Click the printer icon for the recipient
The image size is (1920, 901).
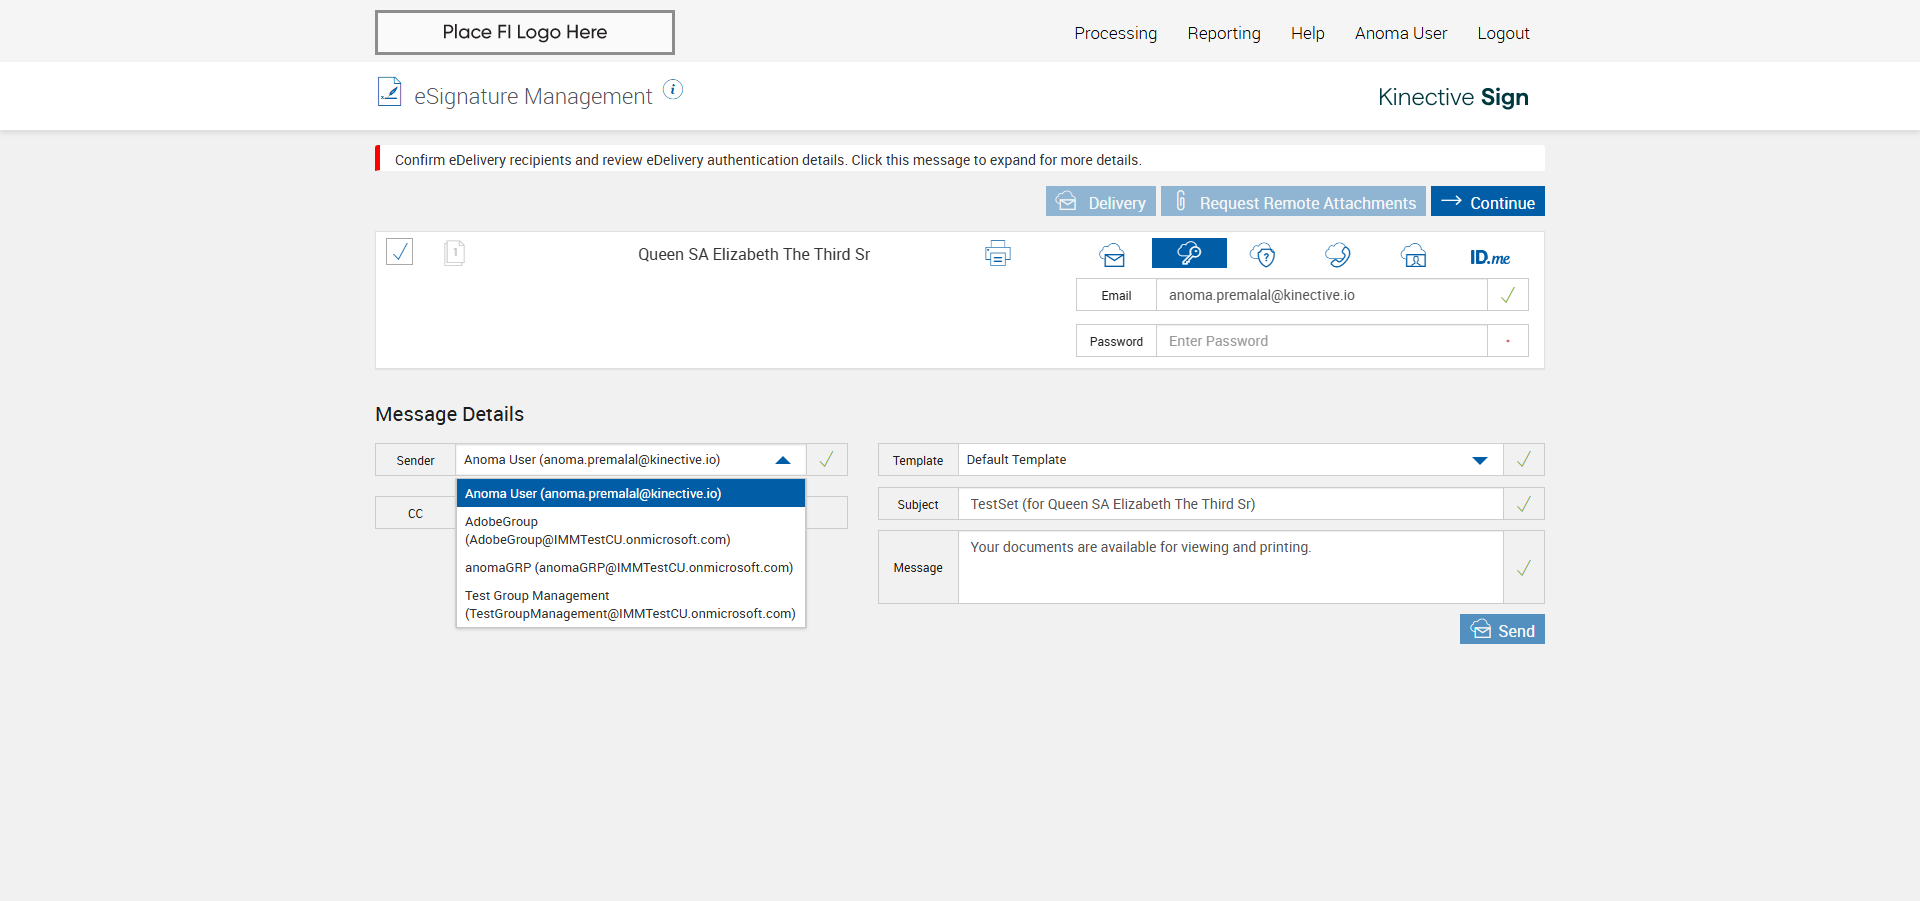[x=997, y=254]
